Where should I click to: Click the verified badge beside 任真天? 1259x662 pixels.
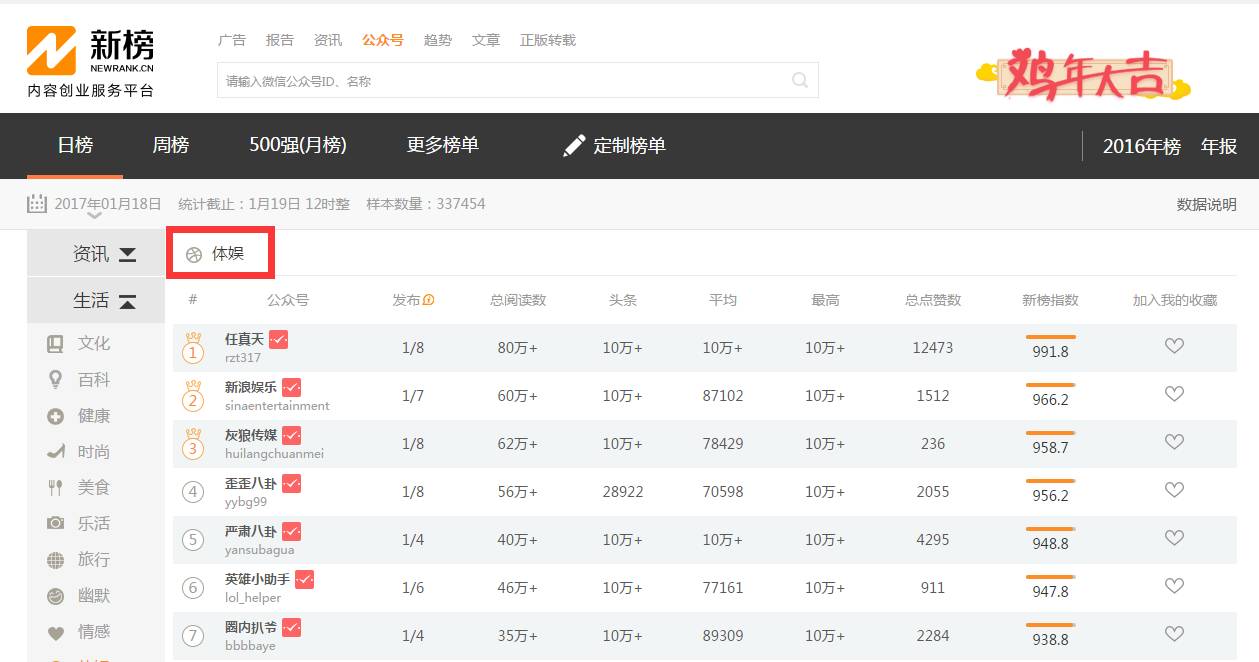[x=279, y=340]
